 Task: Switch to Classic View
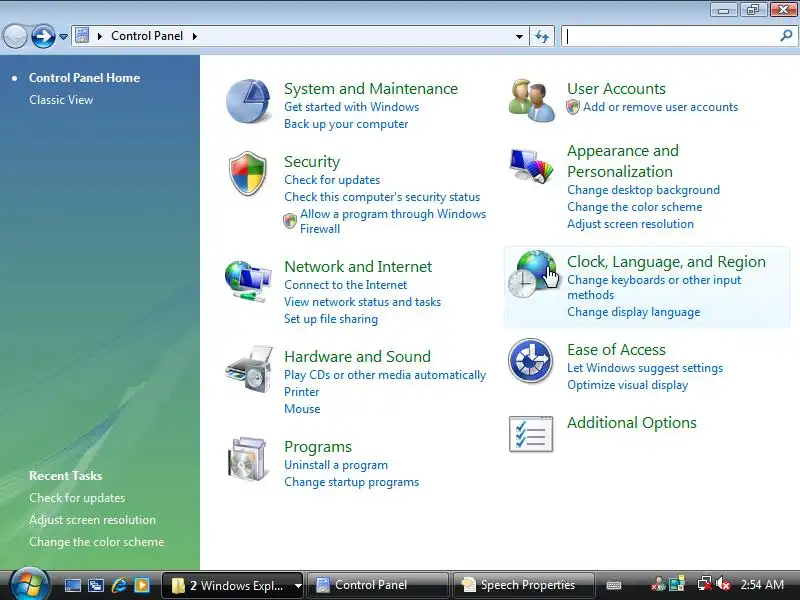pyautogui.click(x=61, y=99)
